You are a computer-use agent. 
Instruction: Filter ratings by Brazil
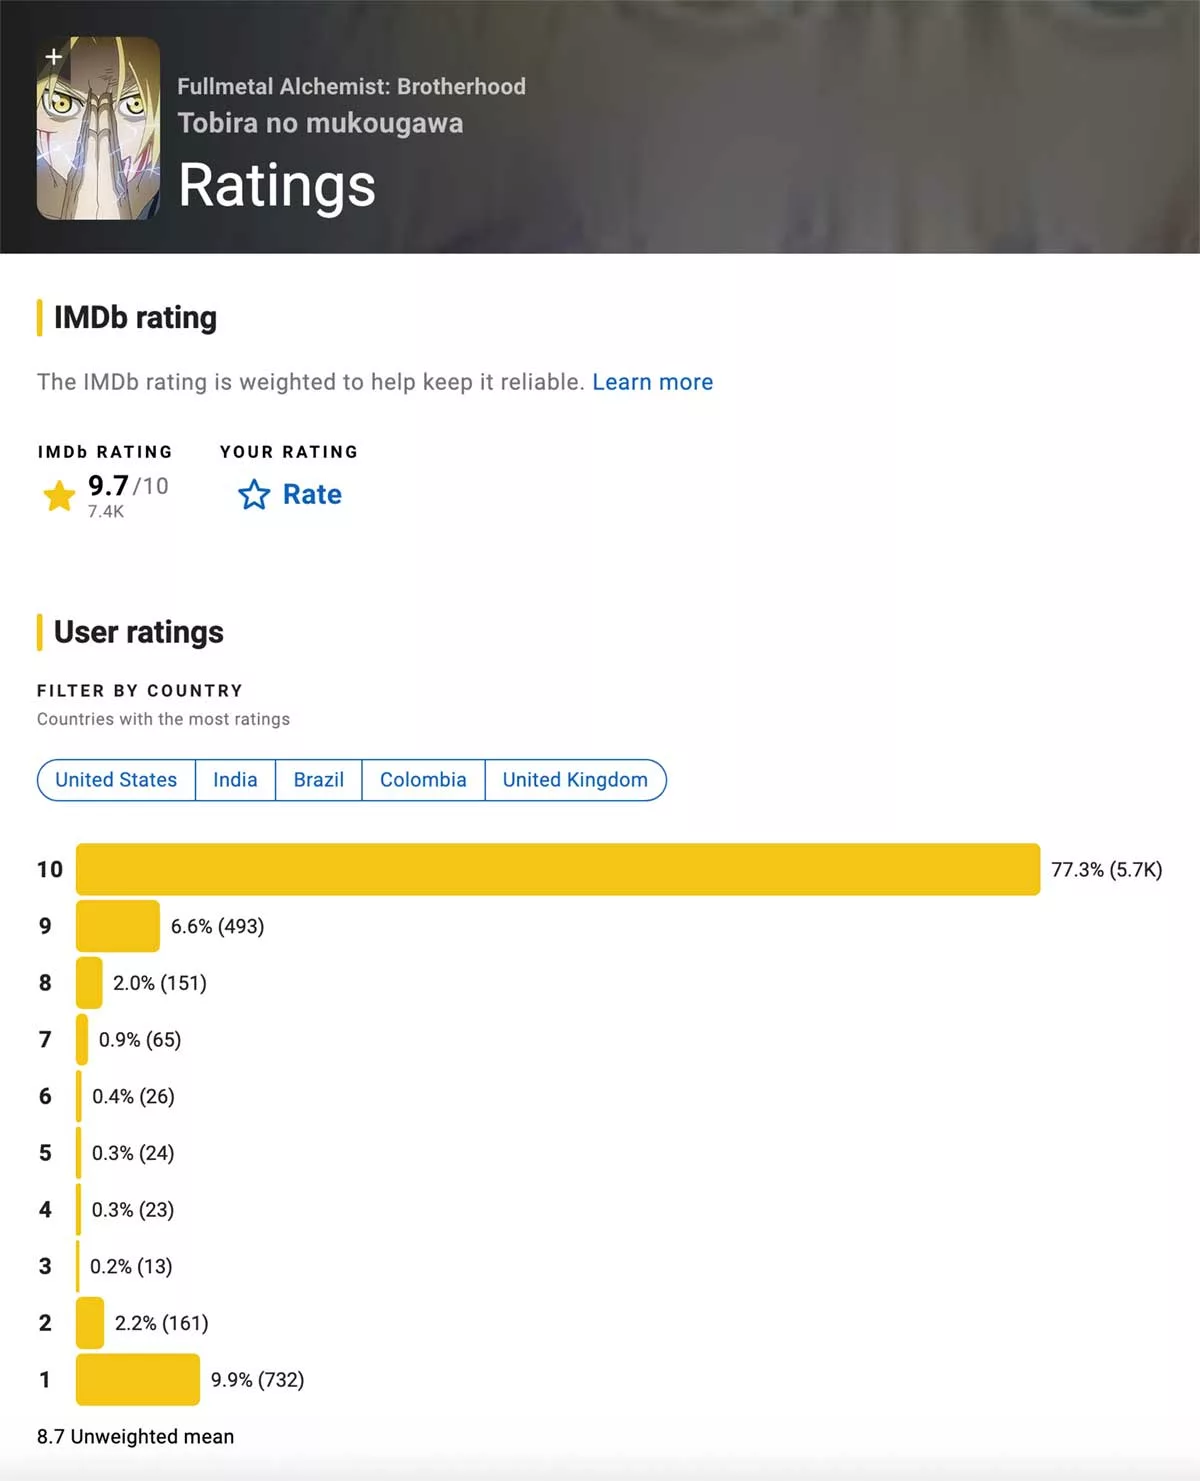click(318, 780)
